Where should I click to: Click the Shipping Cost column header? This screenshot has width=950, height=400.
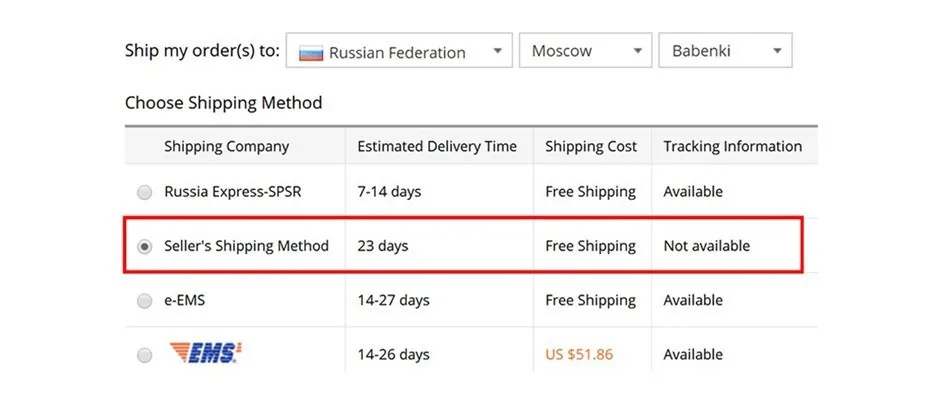[x=591, y=146]
